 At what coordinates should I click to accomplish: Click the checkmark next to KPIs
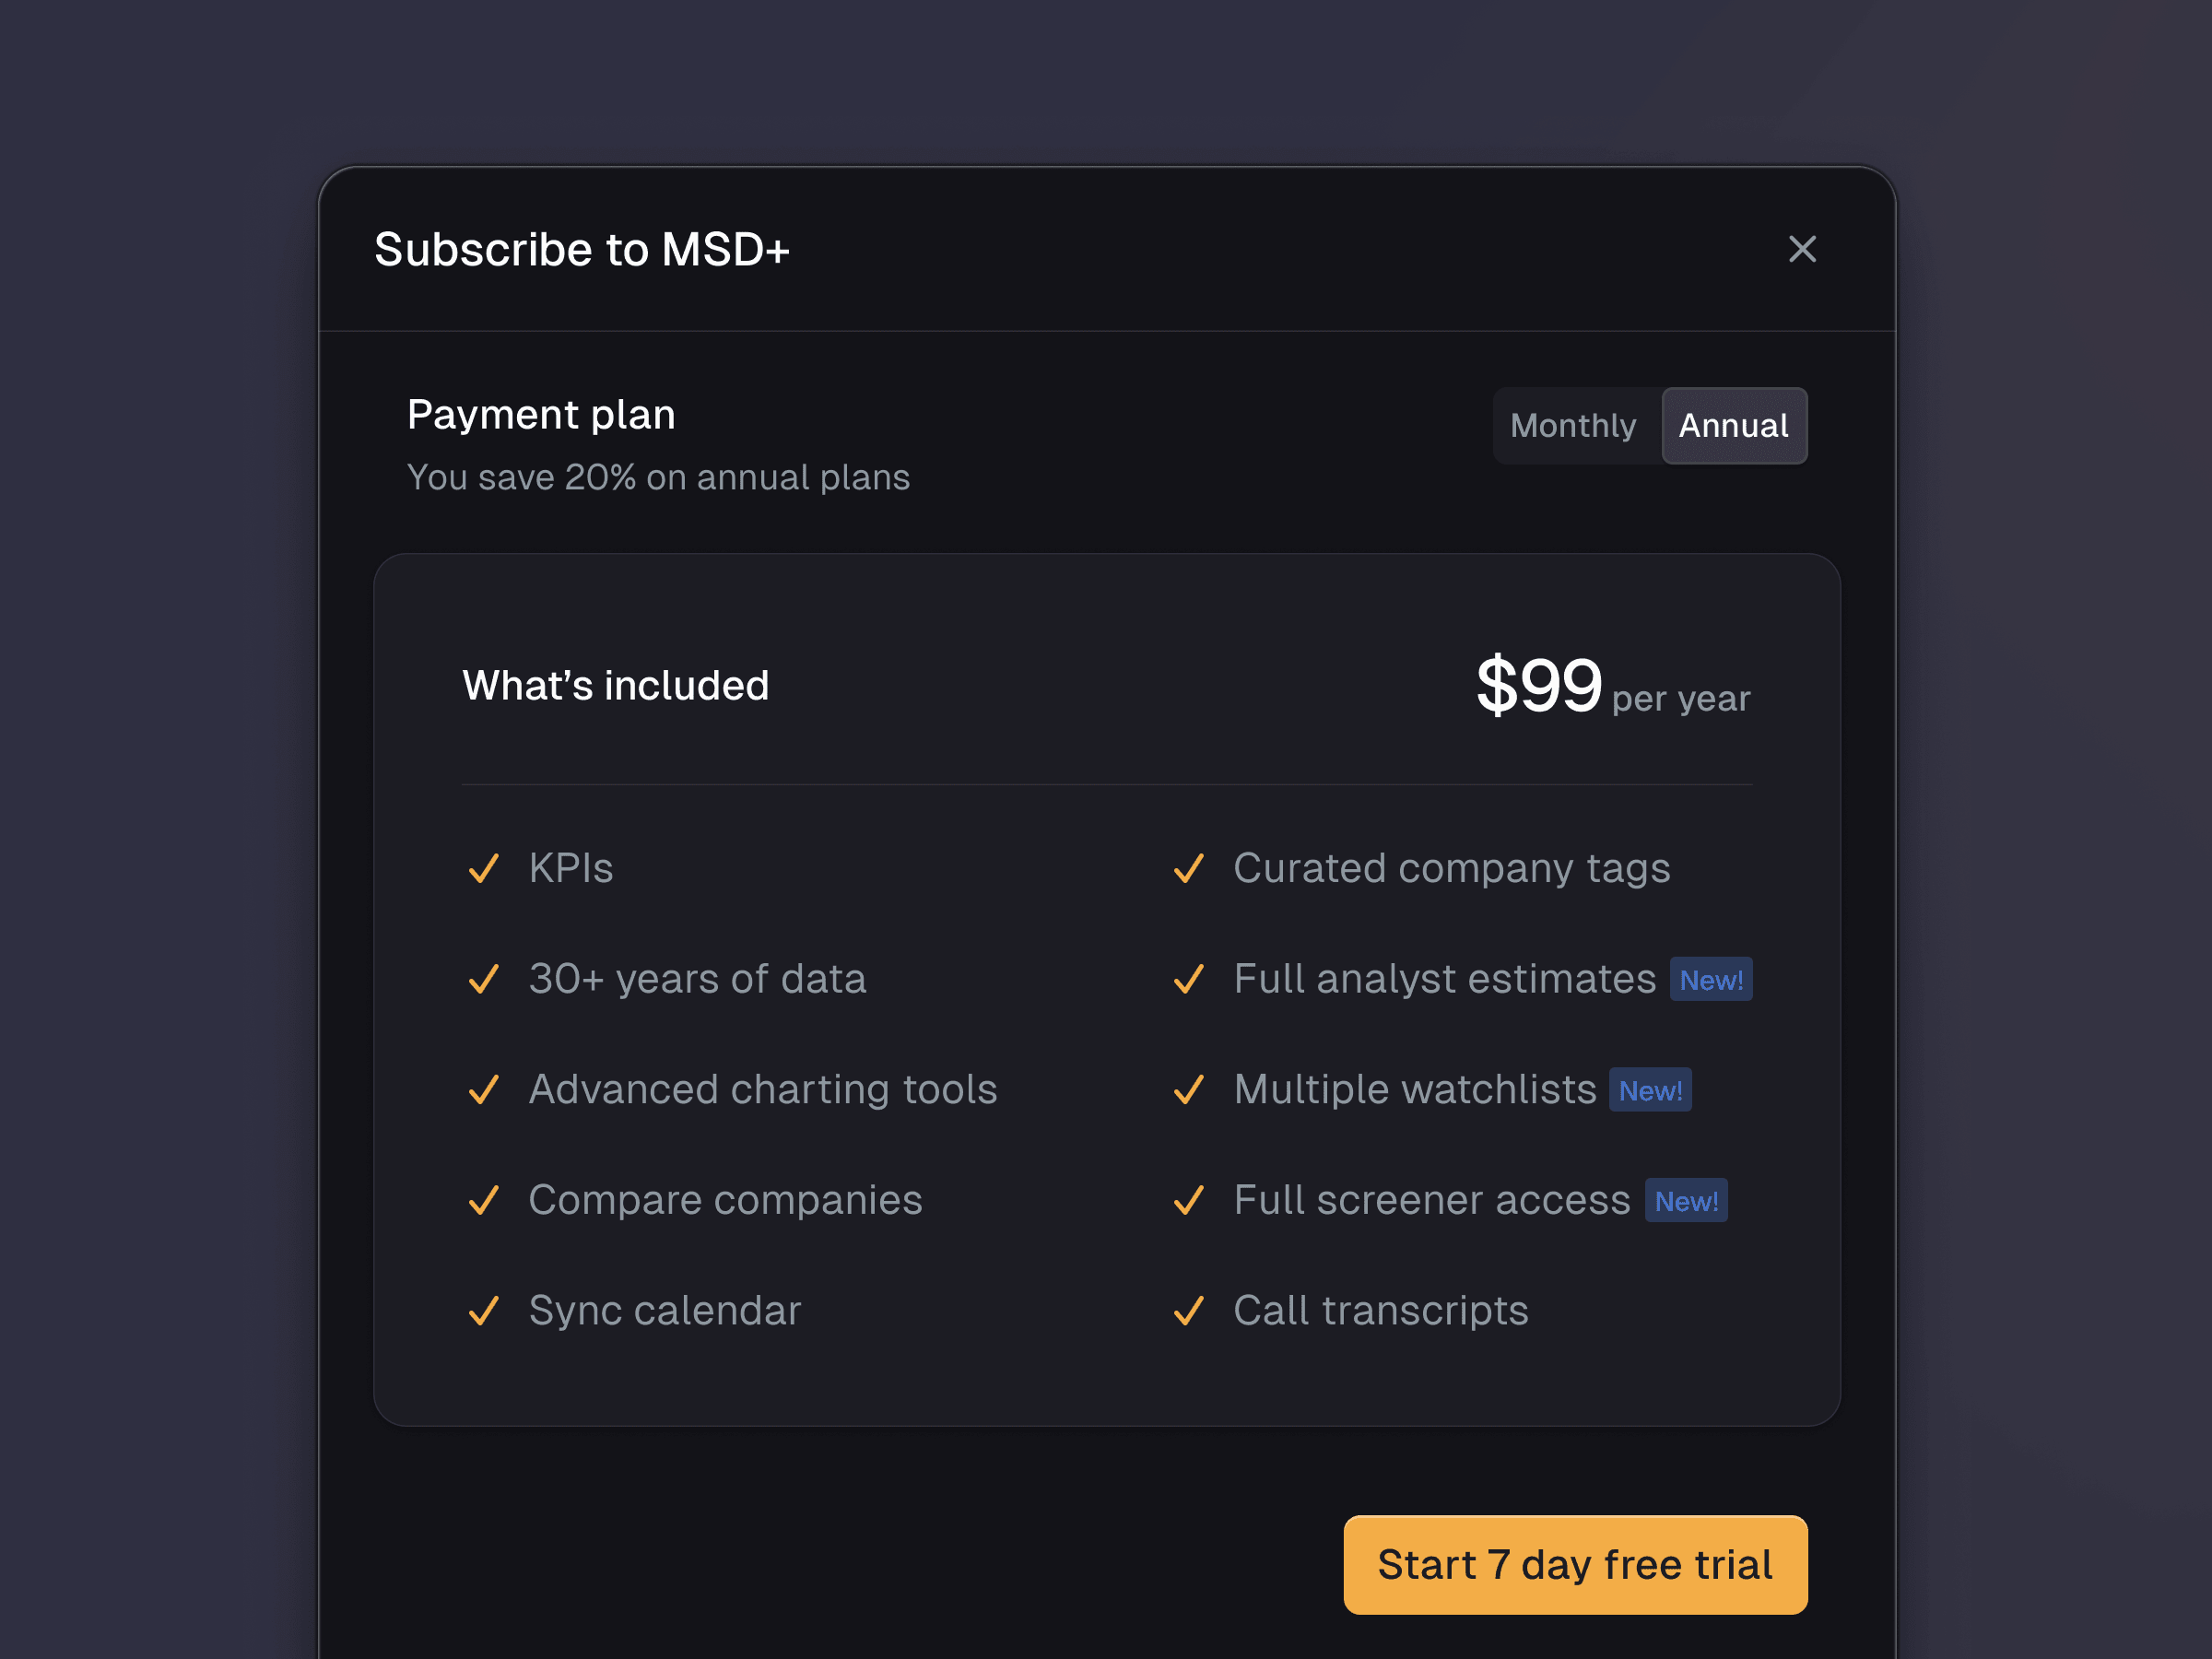[484, 868]
